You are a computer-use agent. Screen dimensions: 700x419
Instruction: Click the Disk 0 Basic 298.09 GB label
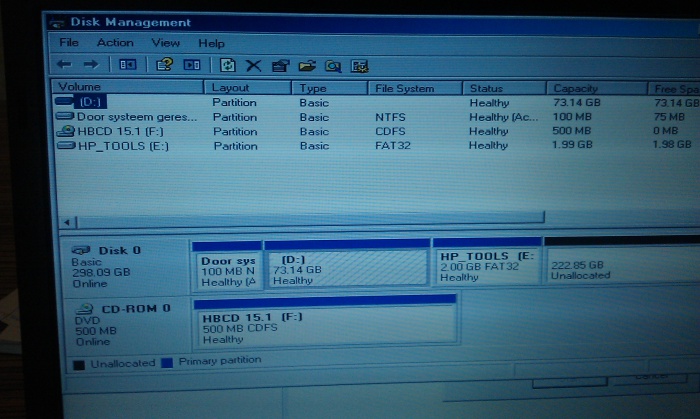pos(106,267)
